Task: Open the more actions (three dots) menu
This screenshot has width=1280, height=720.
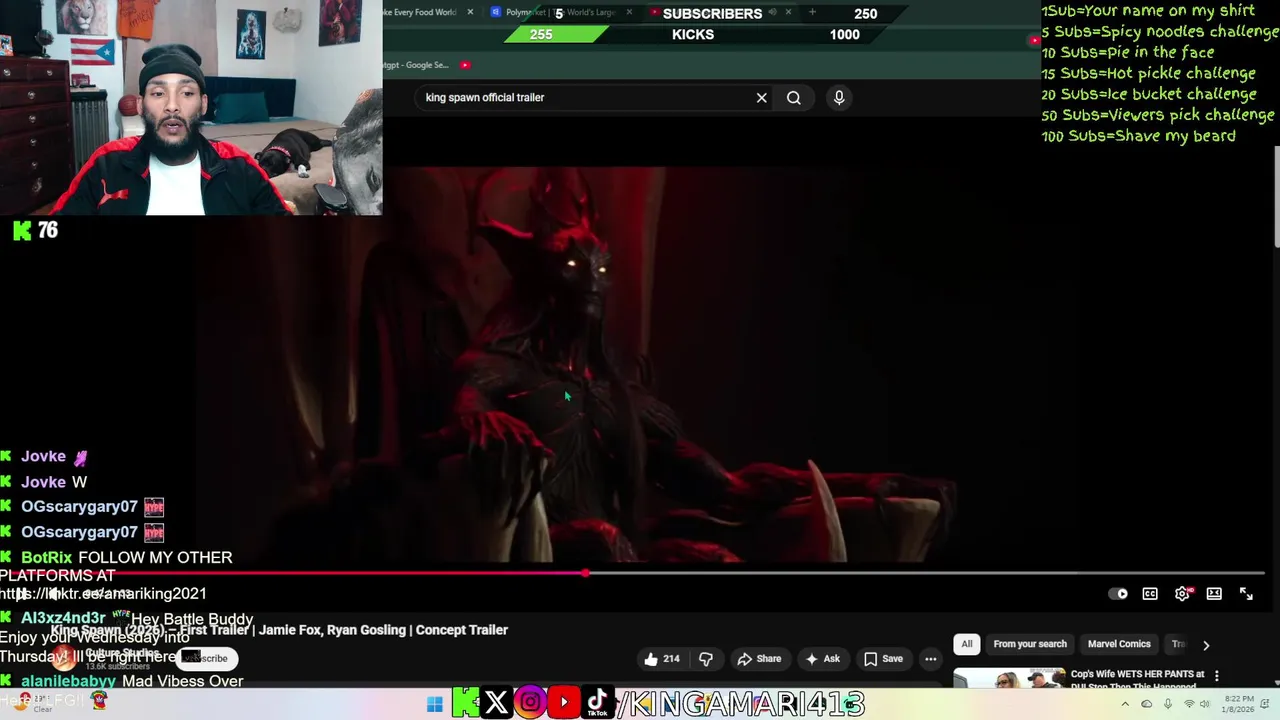Action: tap(931, 659)
